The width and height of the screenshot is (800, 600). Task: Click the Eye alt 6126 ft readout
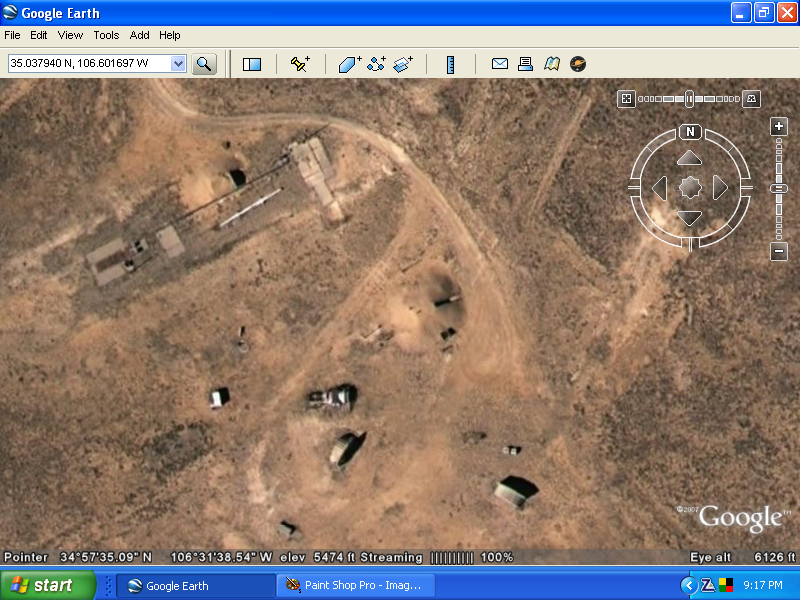(x=742, y=557)
